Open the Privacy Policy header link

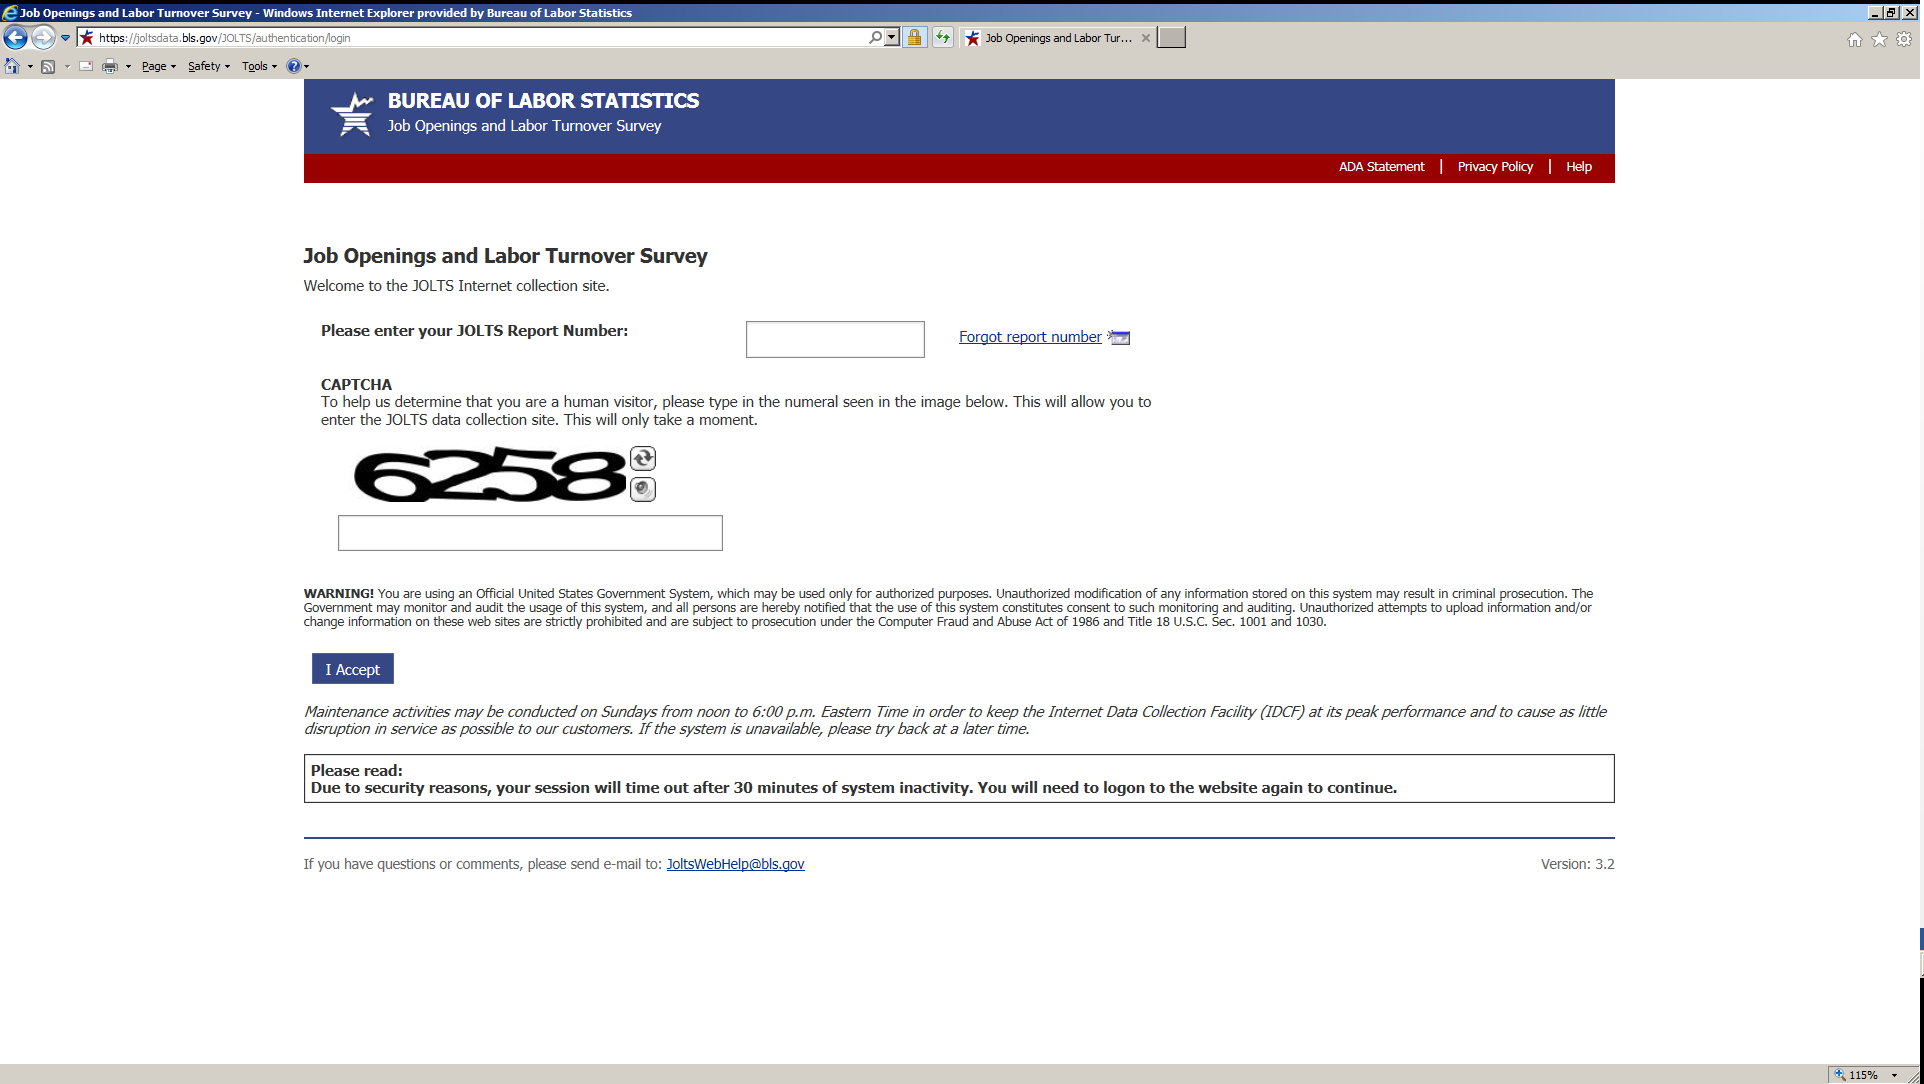[x=1494, y=167]
